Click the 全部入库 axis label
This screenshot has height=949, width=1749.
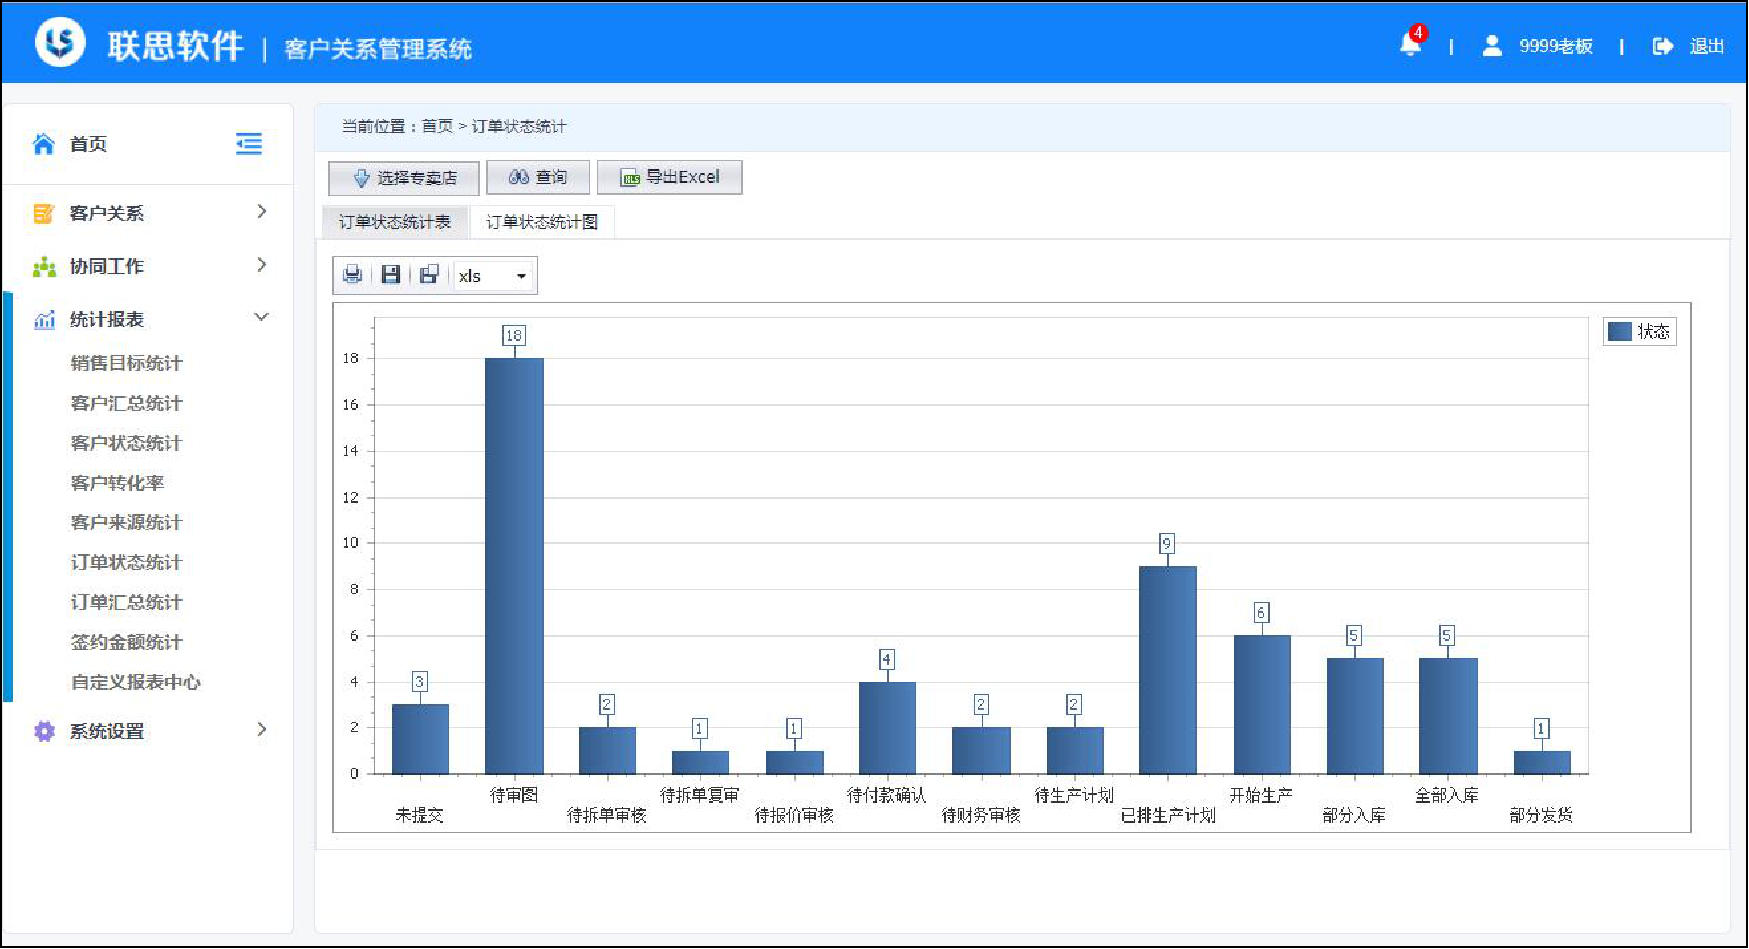1447,795
